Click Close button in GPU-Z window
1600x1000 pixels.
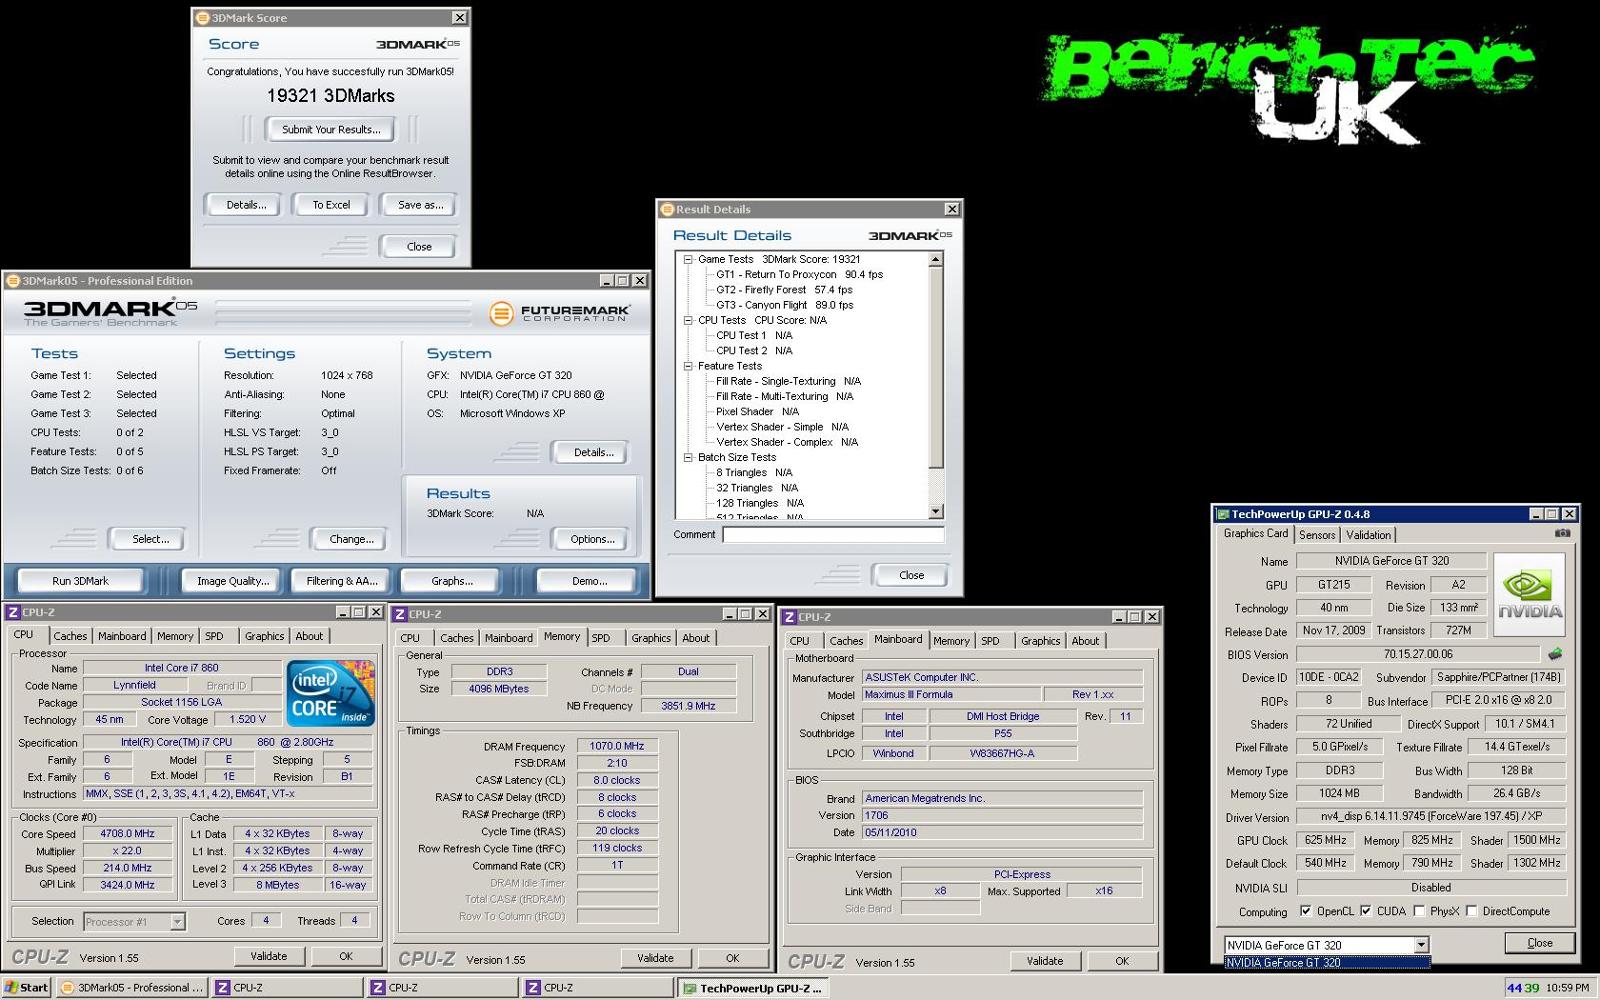coord(1540,943)
